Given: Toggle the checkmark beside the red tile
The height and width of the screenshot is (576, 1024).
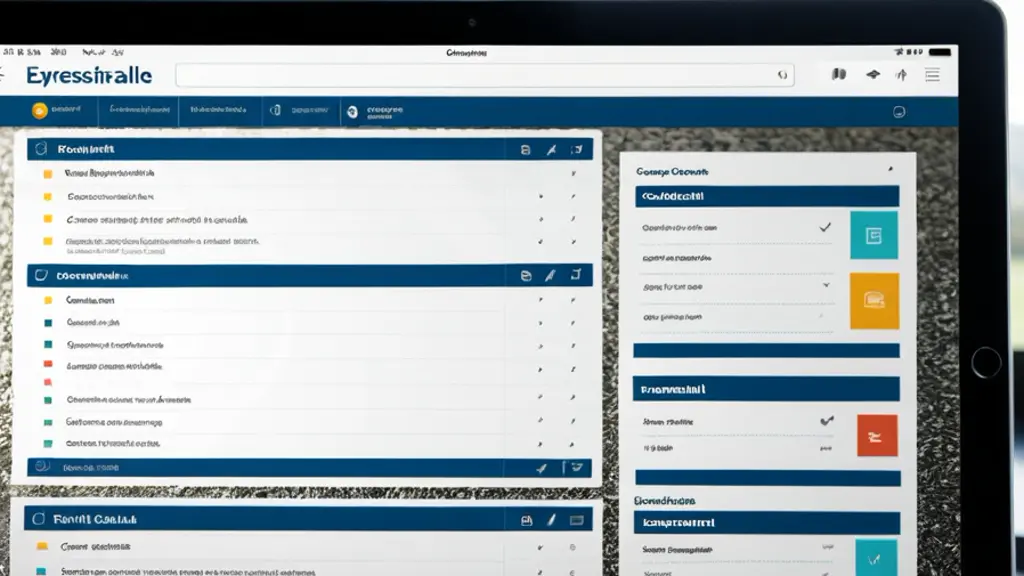Looking at the screenshot, I should pyautogui.click(x=827, y=421).
